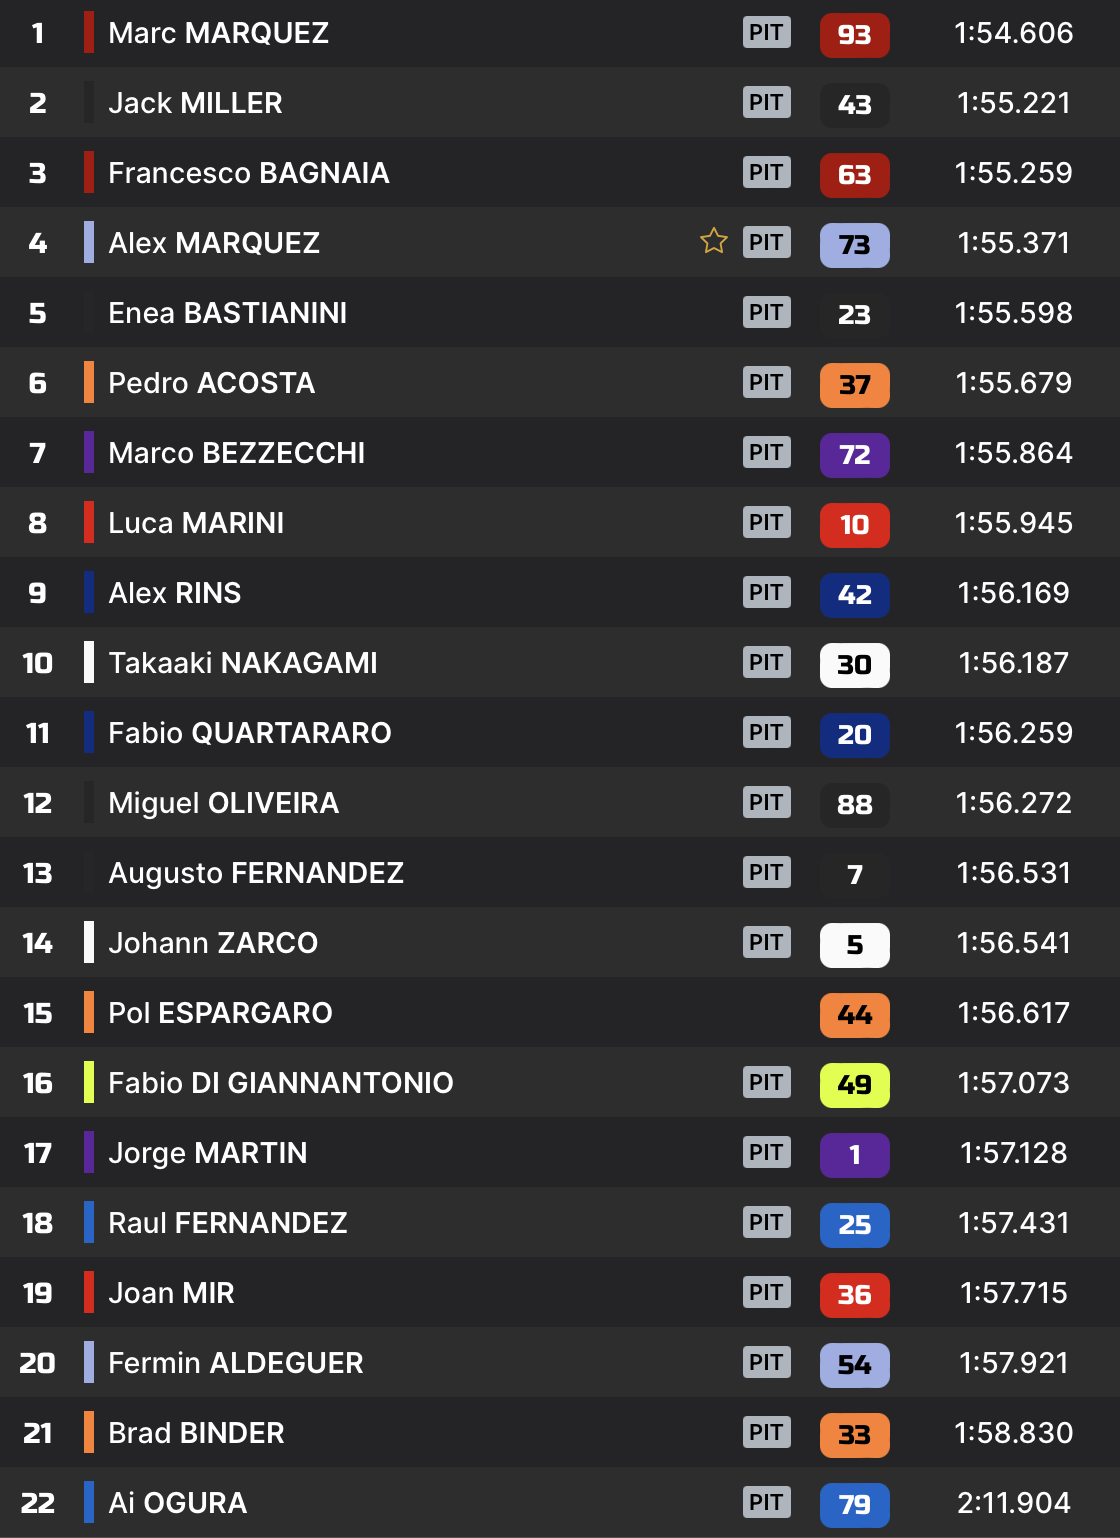Select the yellow 49 rider number badge
The height and width of the screenshot is (1538, 1120).
click(x=855, y=1085)
